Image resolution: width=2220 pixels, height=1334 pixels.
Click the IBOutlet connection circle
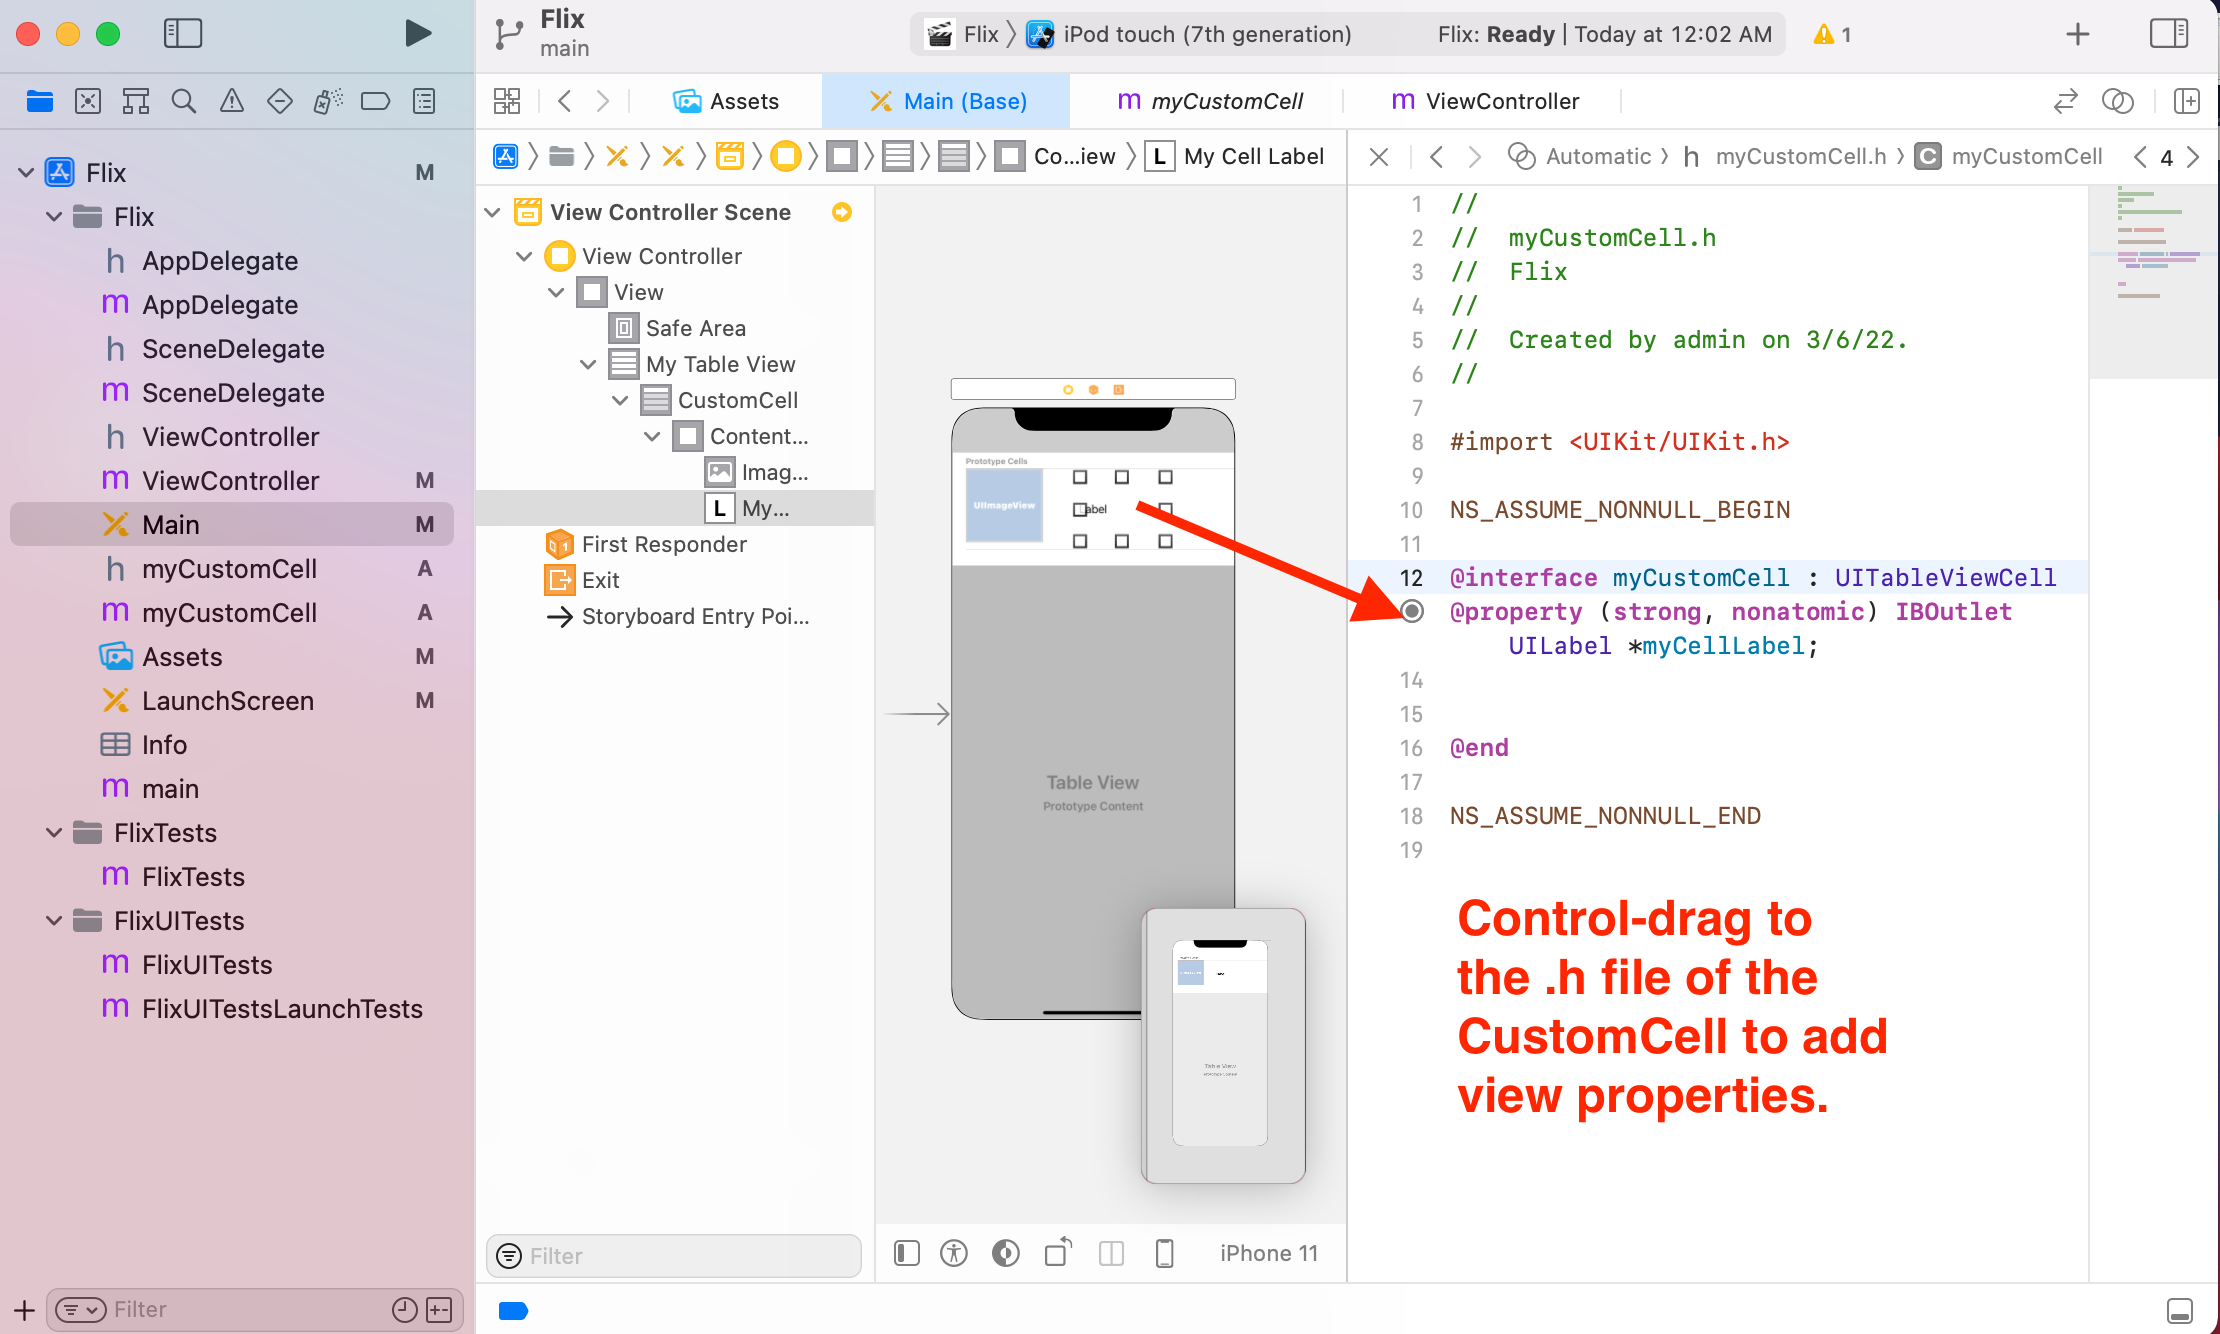click(1411, 611)
